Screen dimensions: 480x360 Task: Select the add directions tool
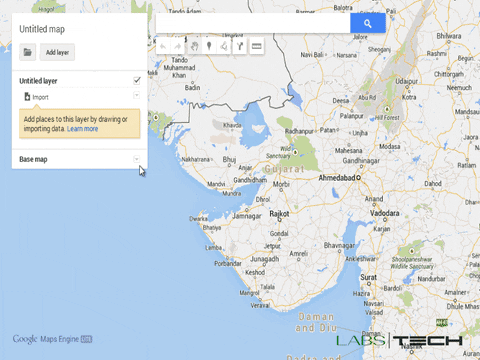(240, 46)
